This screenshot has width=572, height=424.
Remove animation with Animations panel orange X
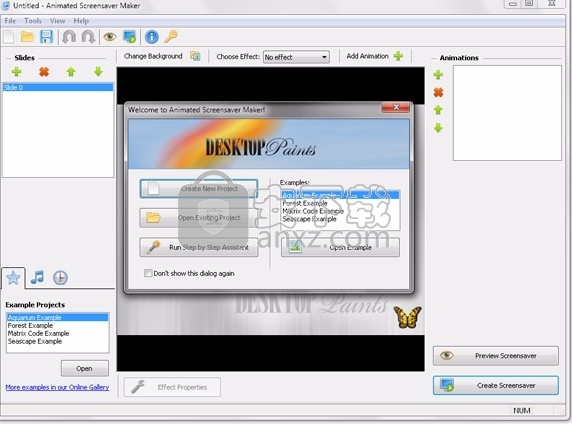[x=438, y=92]
